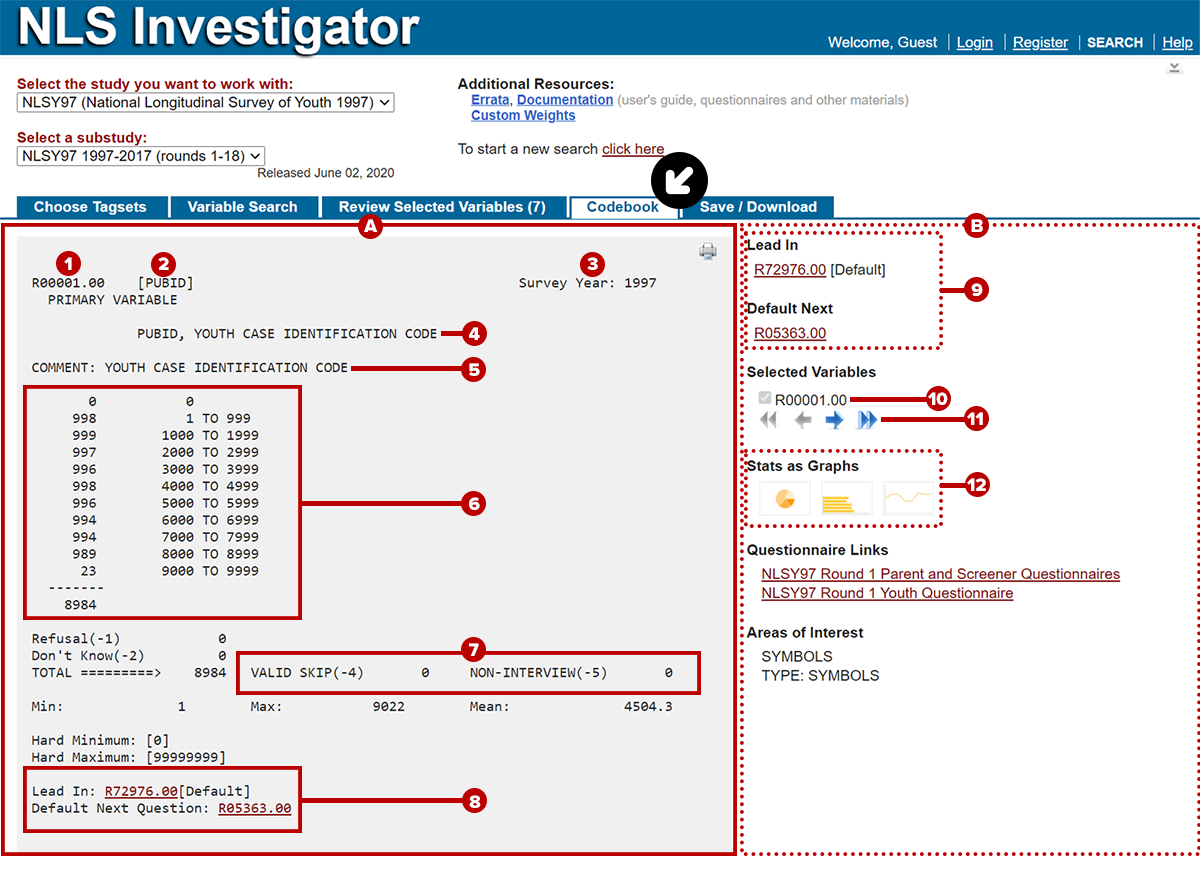Jump to the last selected variable
This screenshot has height=875, width=1200.
[x=867, y=421]
